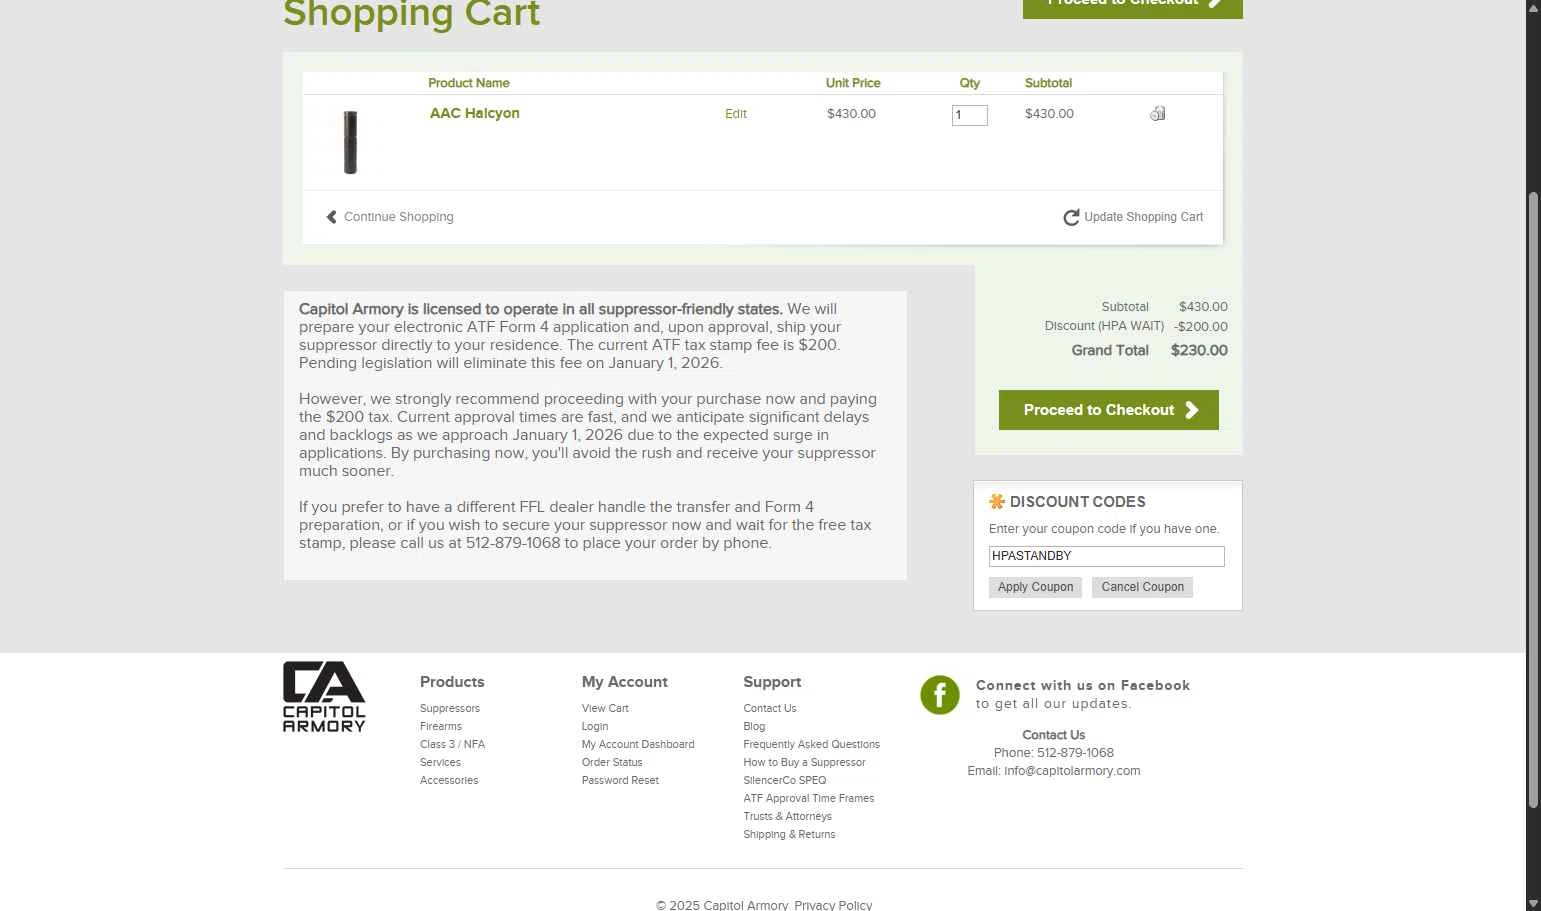The height and width of the screenshot is (911, 1541).
Task: Open SilencerCo SPEQ link
Action: point(785,780)
